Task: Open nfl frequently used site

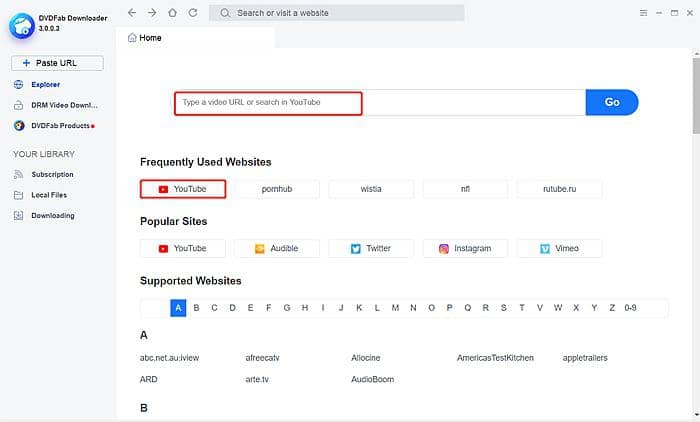Action: tap(465, 189)
